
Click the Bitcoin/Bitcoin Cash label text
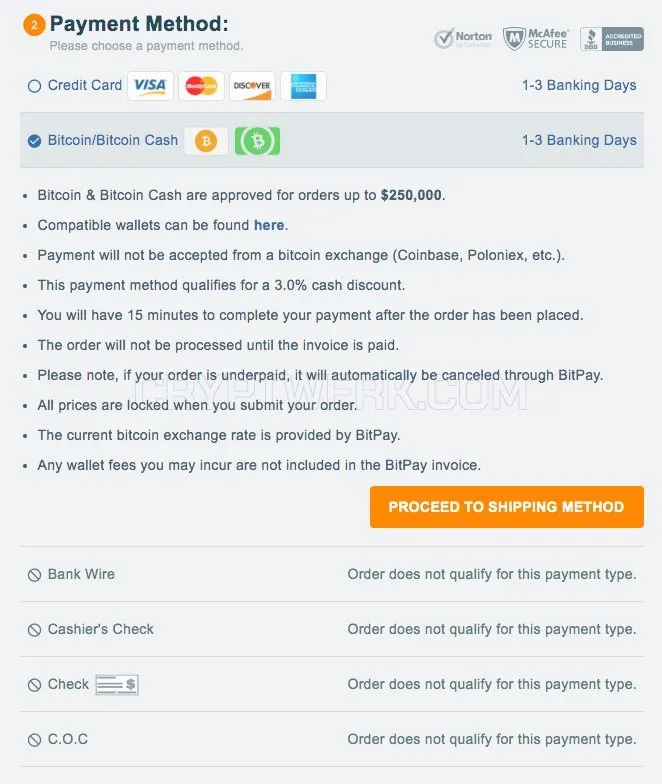(112, 140)
